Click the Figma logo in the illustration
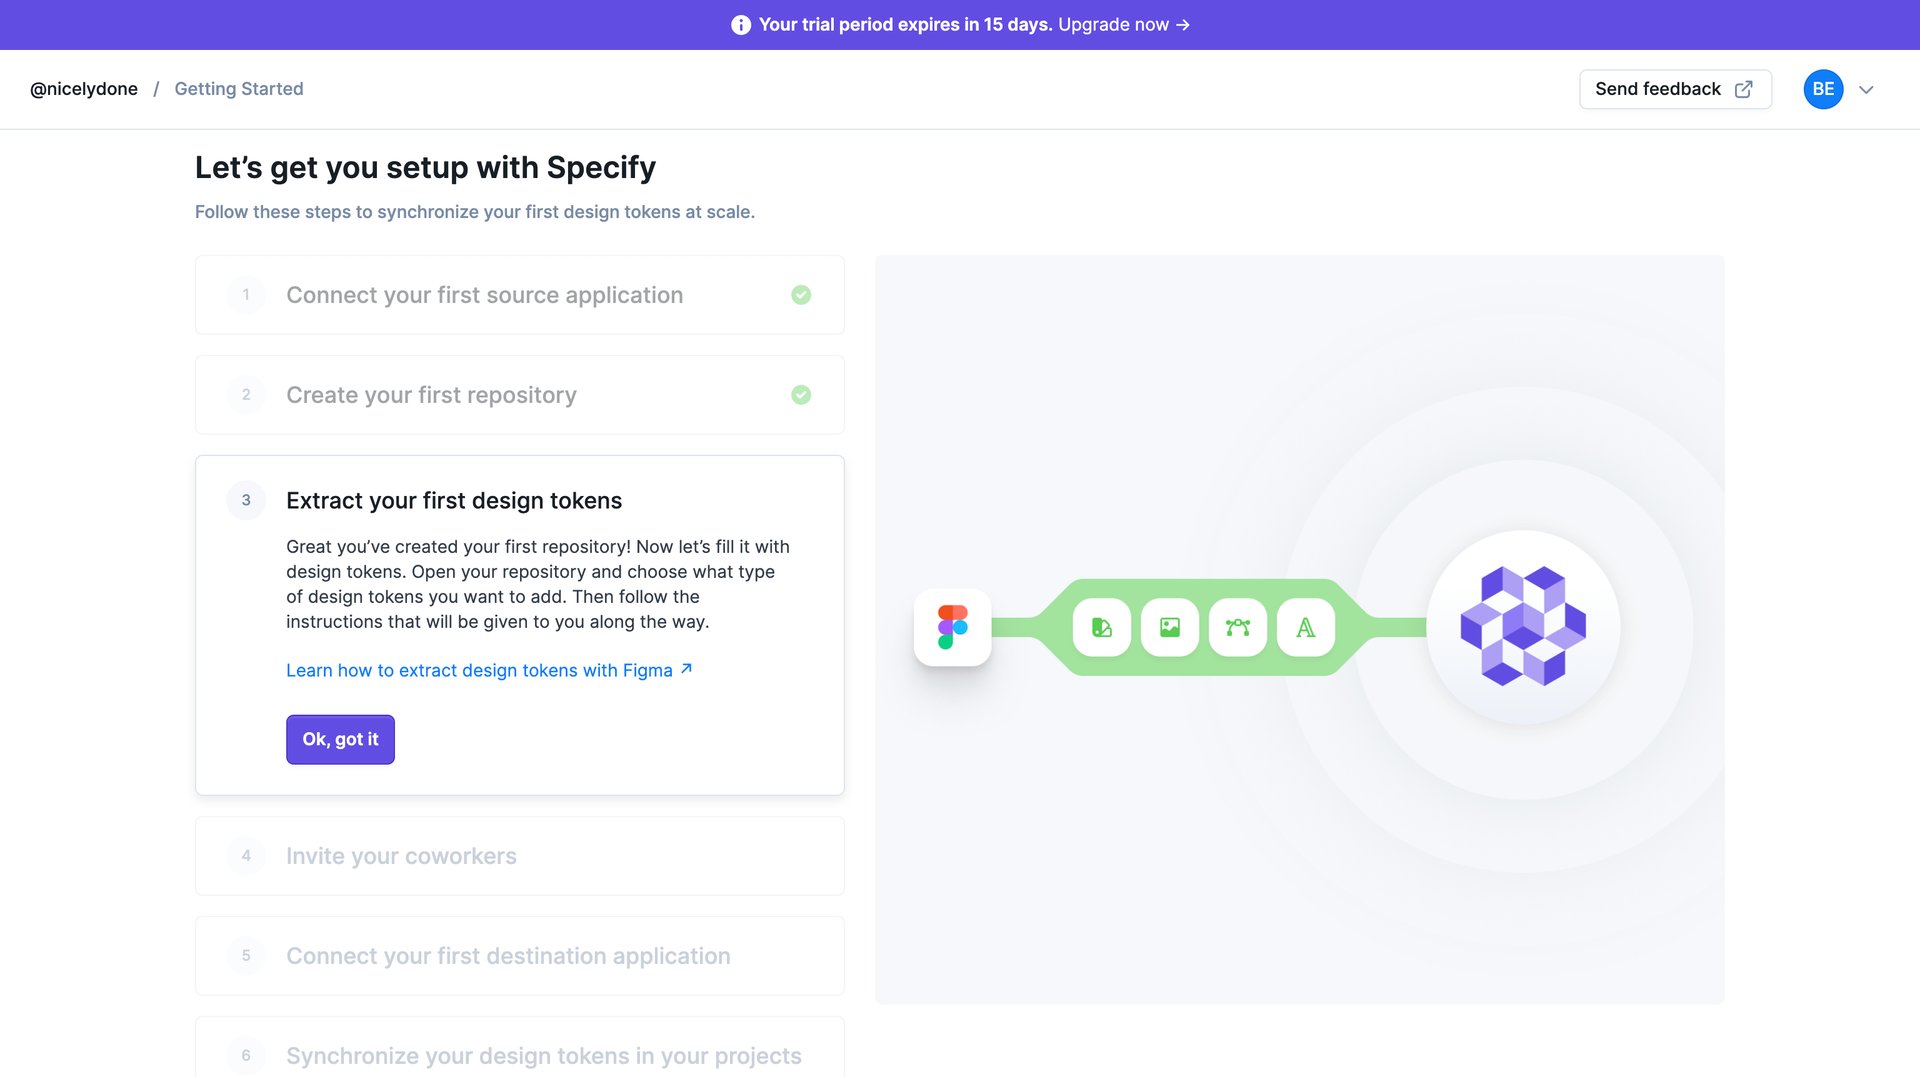Image resolution: width=1920 pixels, height=1077 pixels. (x=952, y=627)
